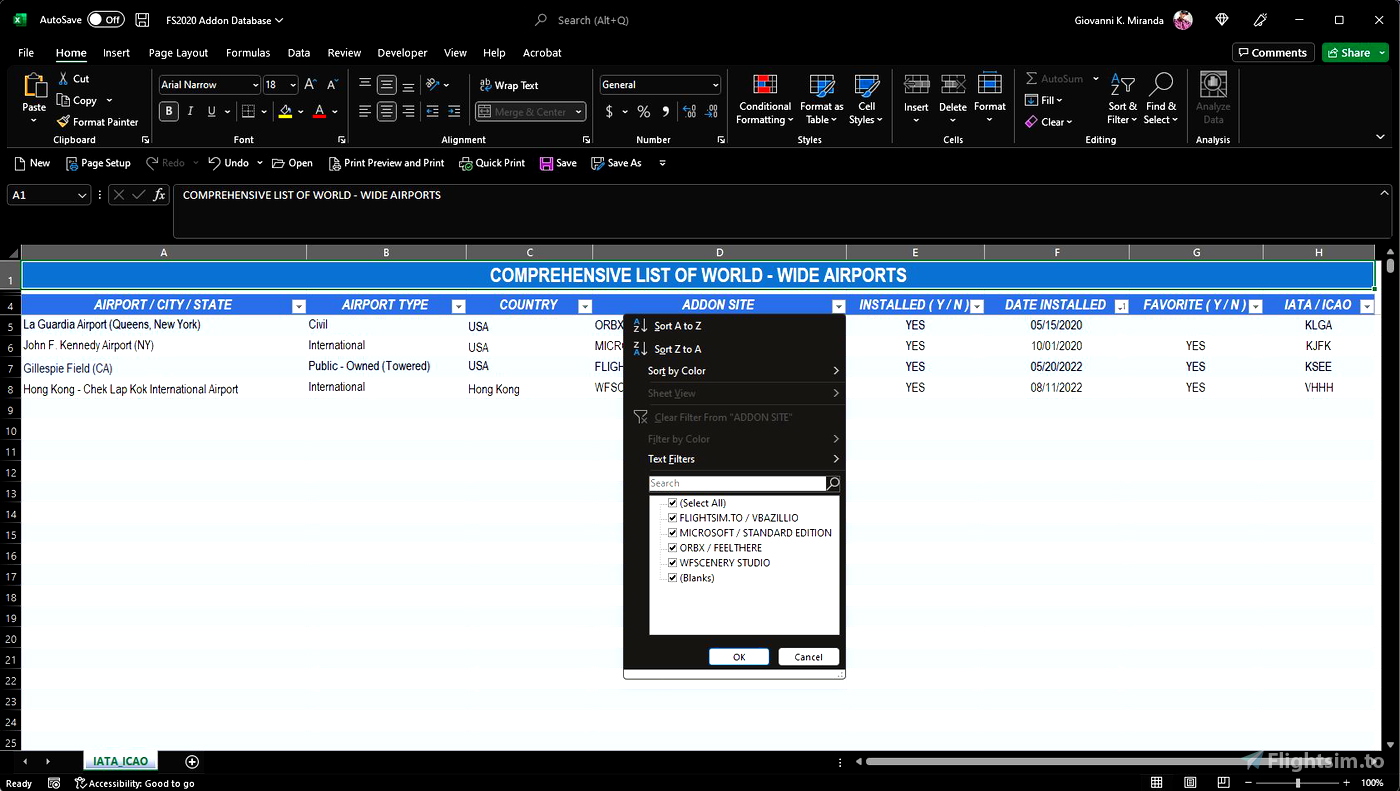Open the General number format dropdown
Screen dimensions: 1400x791
point(715,85)
